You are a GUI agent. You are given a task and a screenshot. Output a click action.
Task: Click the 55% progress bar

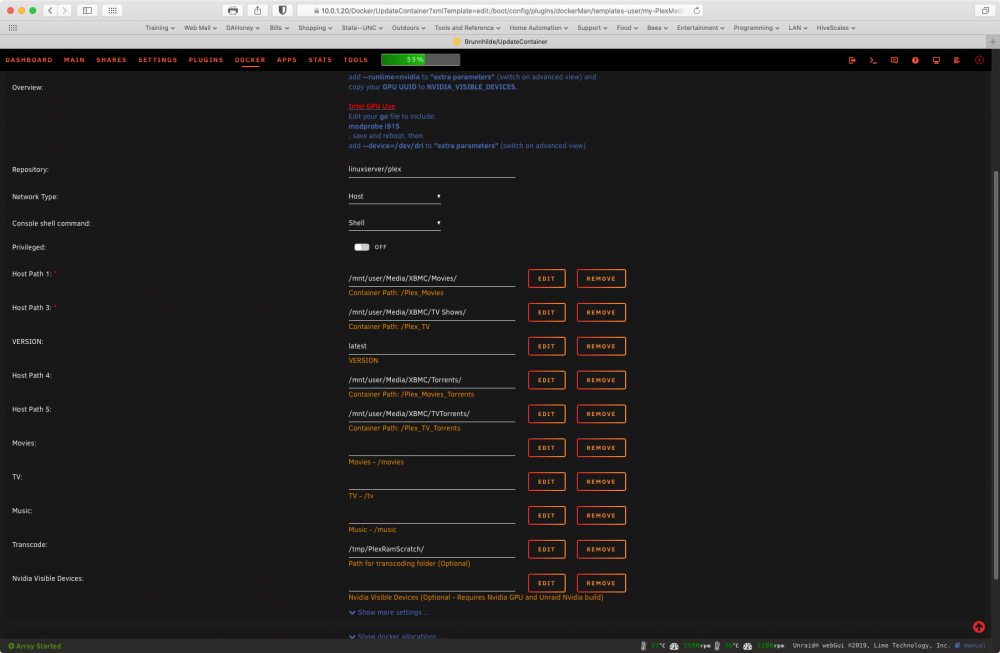(420, 59)
